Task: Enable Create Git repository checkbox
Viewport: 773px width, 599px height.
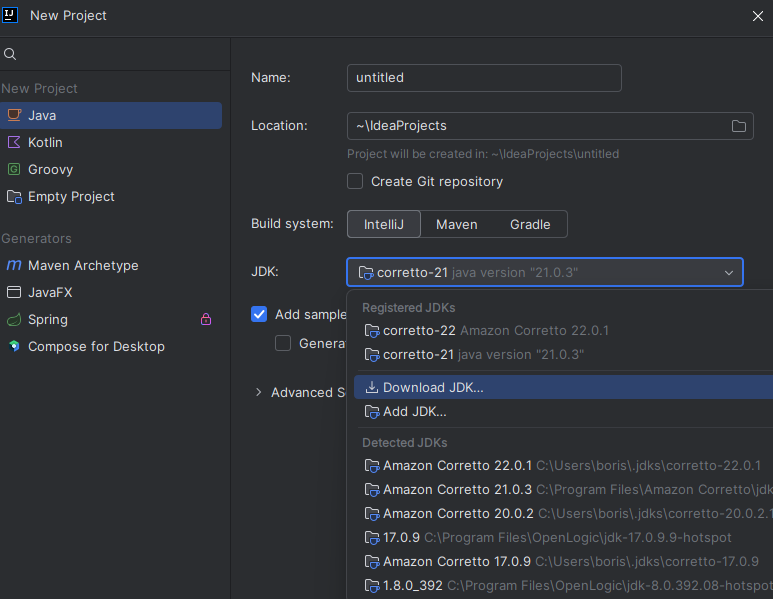Action: coord(355,181)
